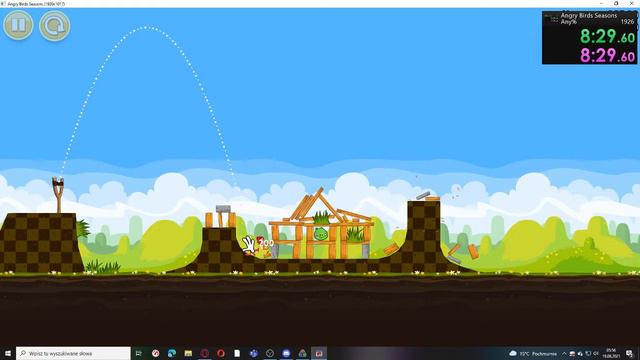Maximize or restore the game window
Viewport: 640px width, 360px height.
pos(616,3)
